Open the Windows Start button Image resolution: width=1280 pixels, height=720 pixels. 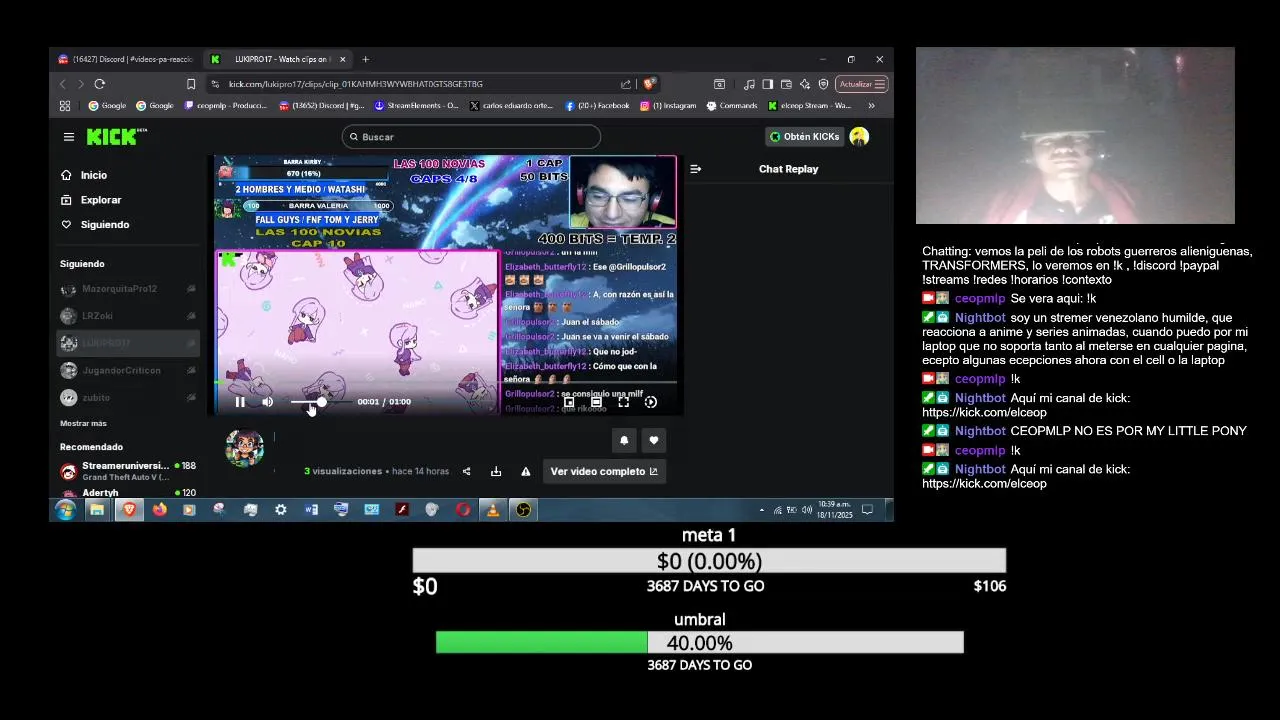[x=65, y=510]
